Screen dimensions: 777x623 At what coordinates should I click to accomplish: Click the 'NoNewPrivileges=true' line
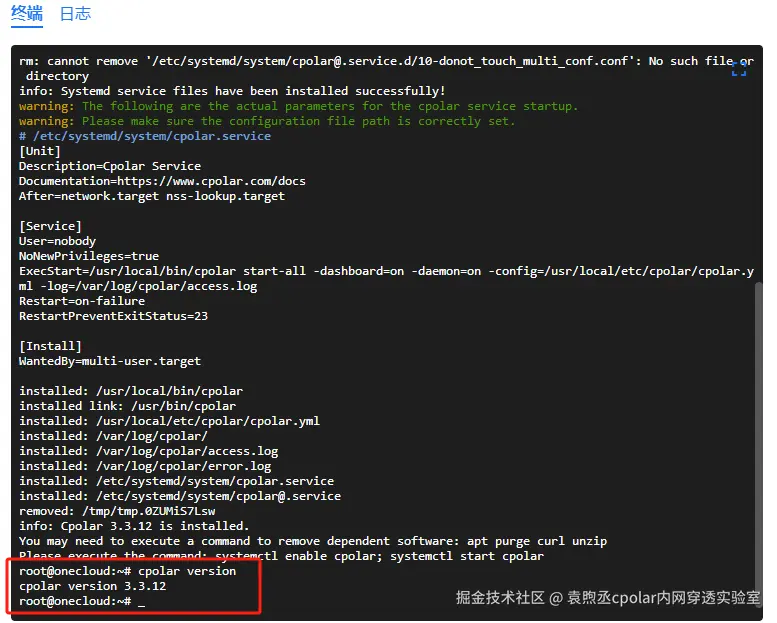click(x=89, y=256)
